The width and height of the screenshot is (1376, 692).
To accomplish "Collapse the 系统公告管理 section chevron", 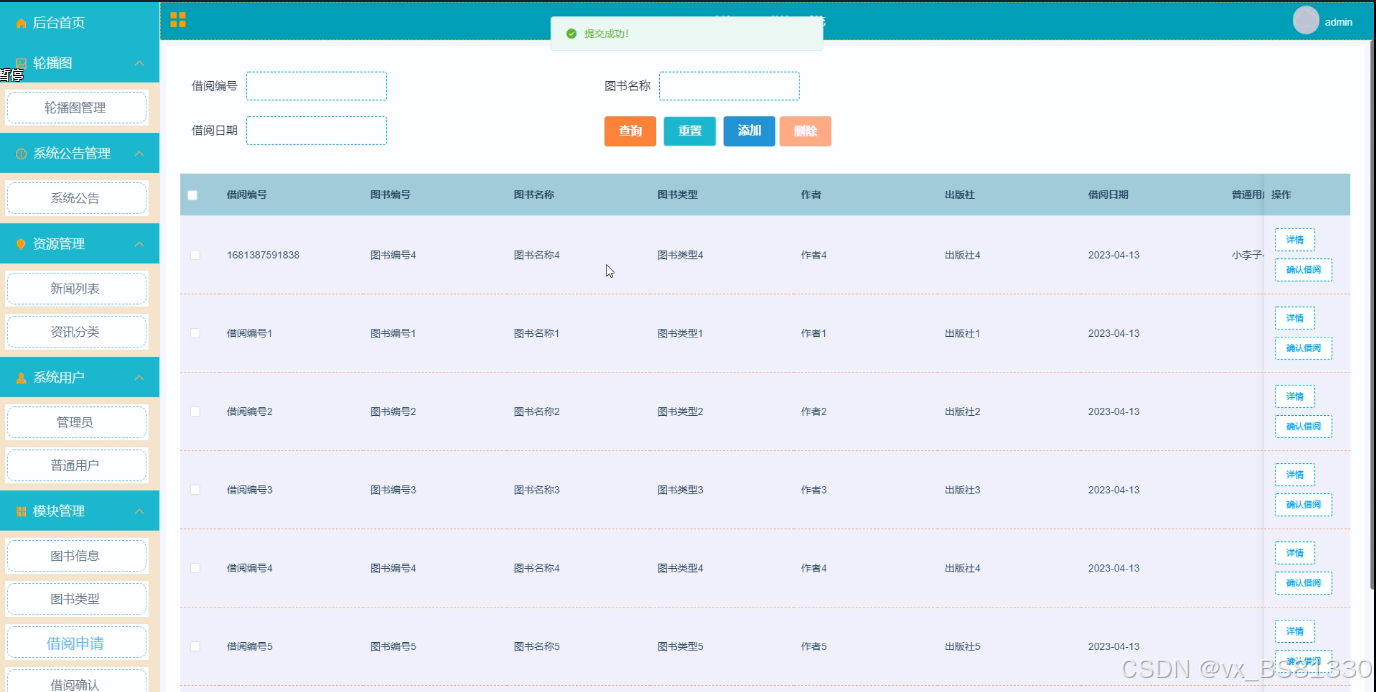I will 139,154.
